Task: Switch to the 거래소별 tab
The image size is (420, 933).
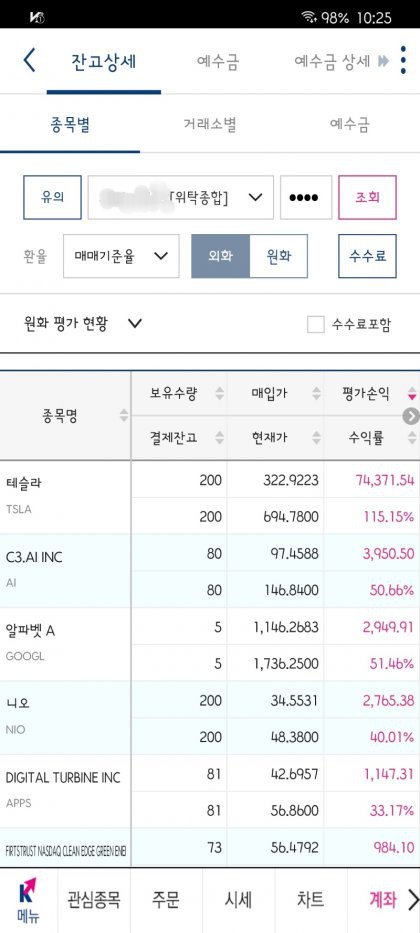Action: (x=210, y=124)
